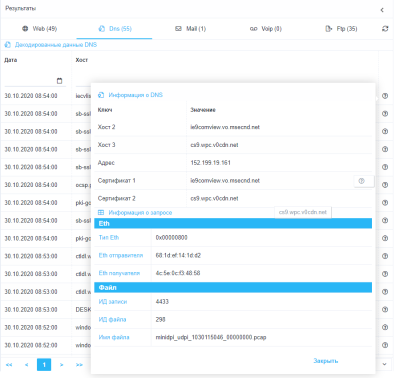Open info icon for the DESK row
This screenshot has height=378, width=400.
click(385, 310)
